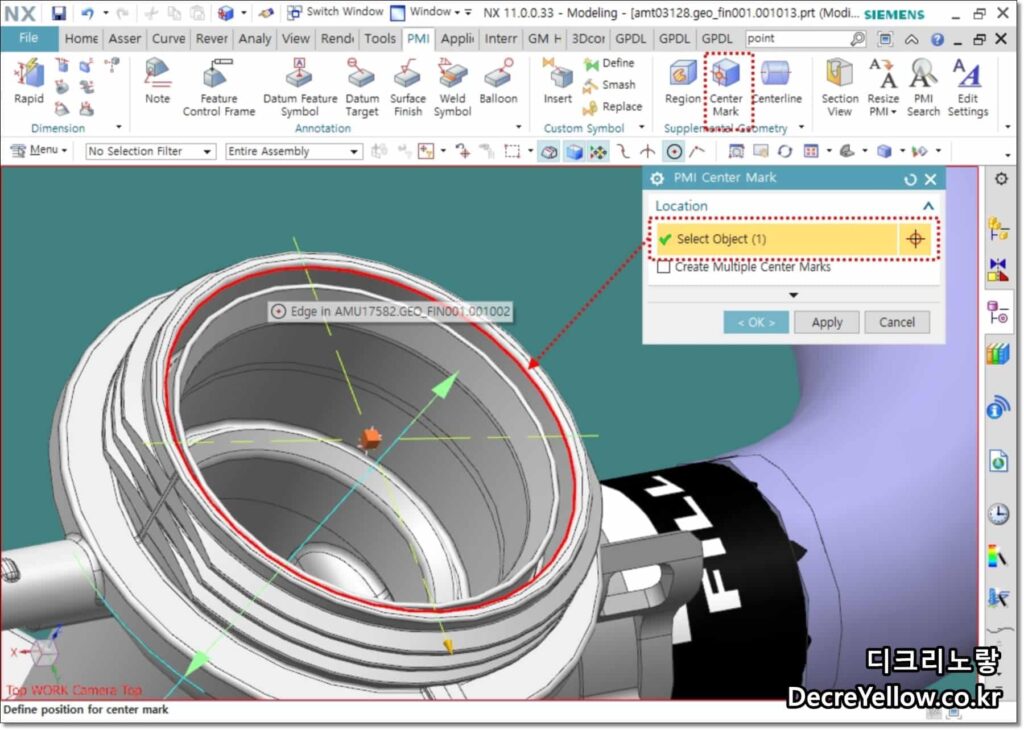Screen dimensions: 1024x730
Task: Open the No Selection Filter dropdown
Action: (150, 151)
